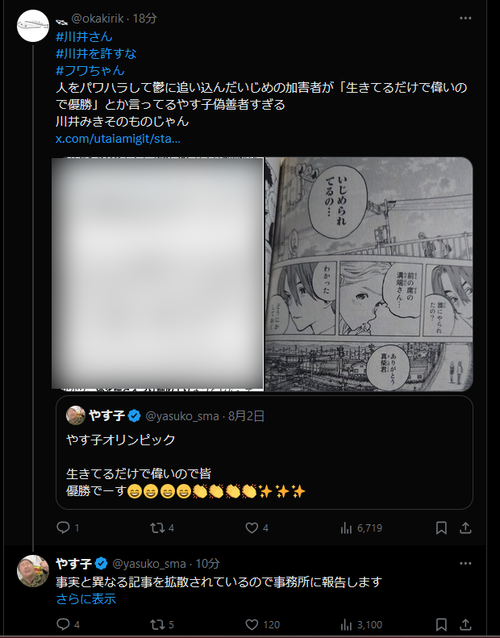
Task: Like the okakirik post with 4 likes
Action: (x=256, y=528)
